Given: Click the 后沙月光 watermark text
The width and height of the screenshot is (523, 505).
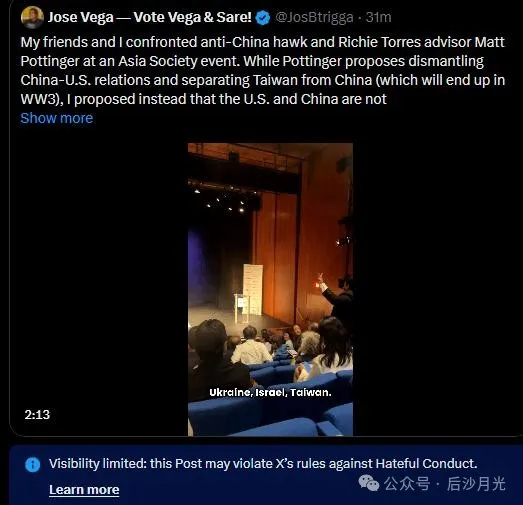Looking at the screenshot, I should 476,484.
